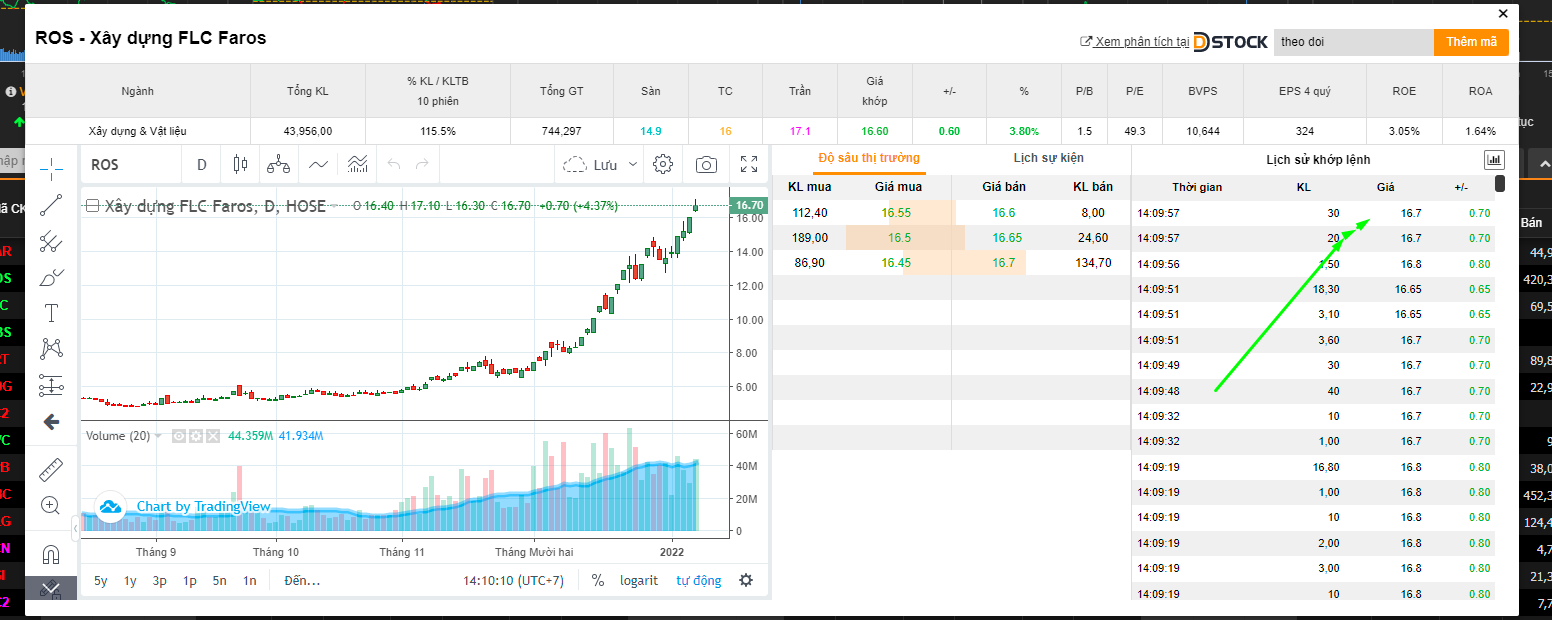Activate the zoom in tool
1552x620 pixels.
click(51, 505)
